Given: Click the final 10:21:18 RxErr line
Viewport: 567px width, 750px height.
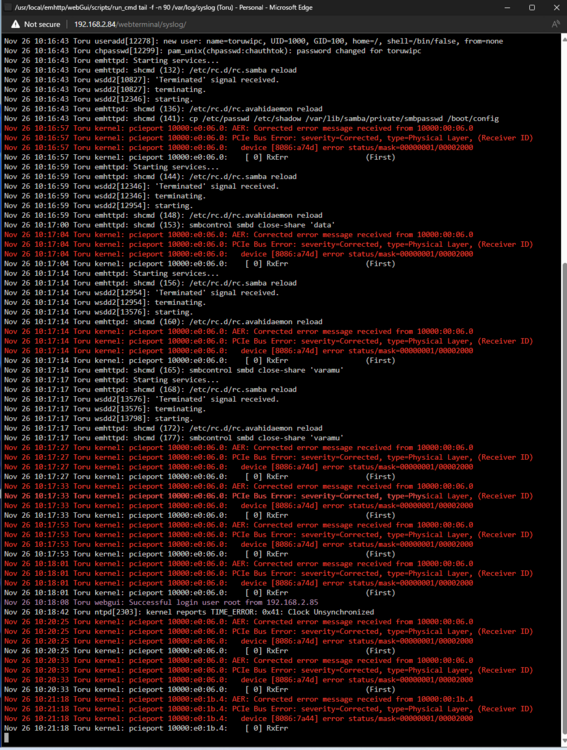Looking at the screenshot, I should [146, 728].
